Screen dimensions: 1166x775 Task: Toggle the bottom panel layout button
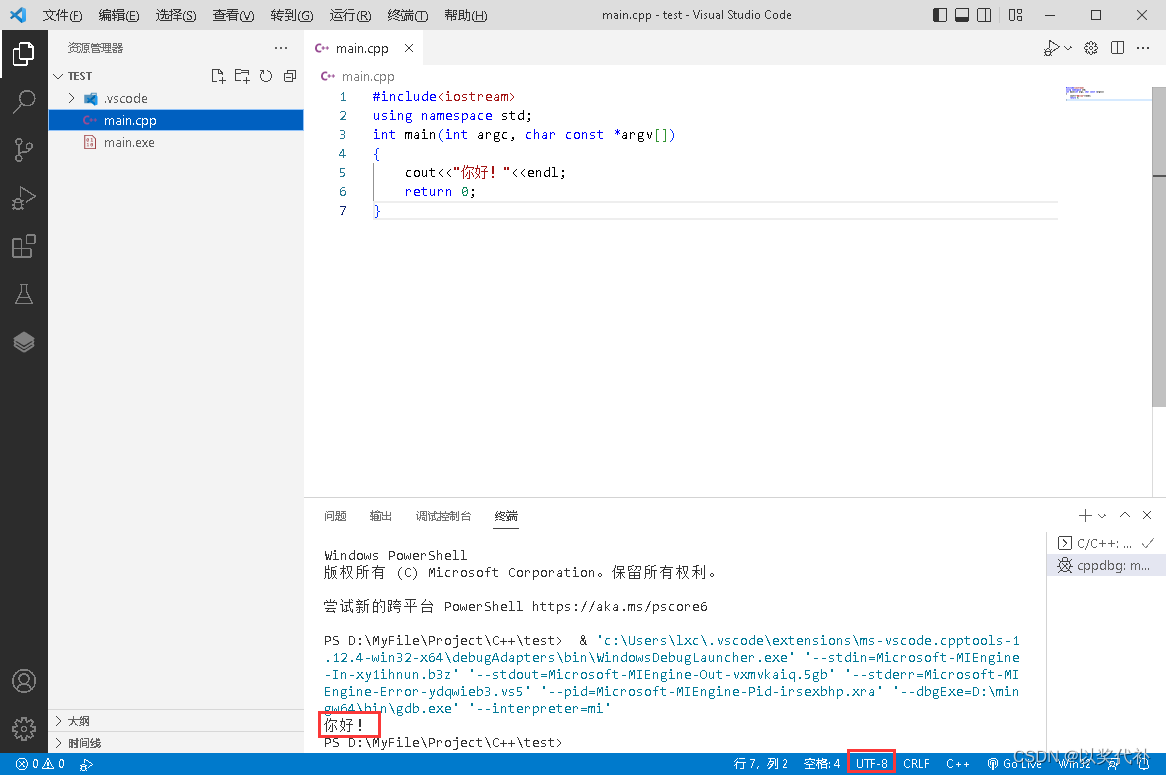pos(962,15)
